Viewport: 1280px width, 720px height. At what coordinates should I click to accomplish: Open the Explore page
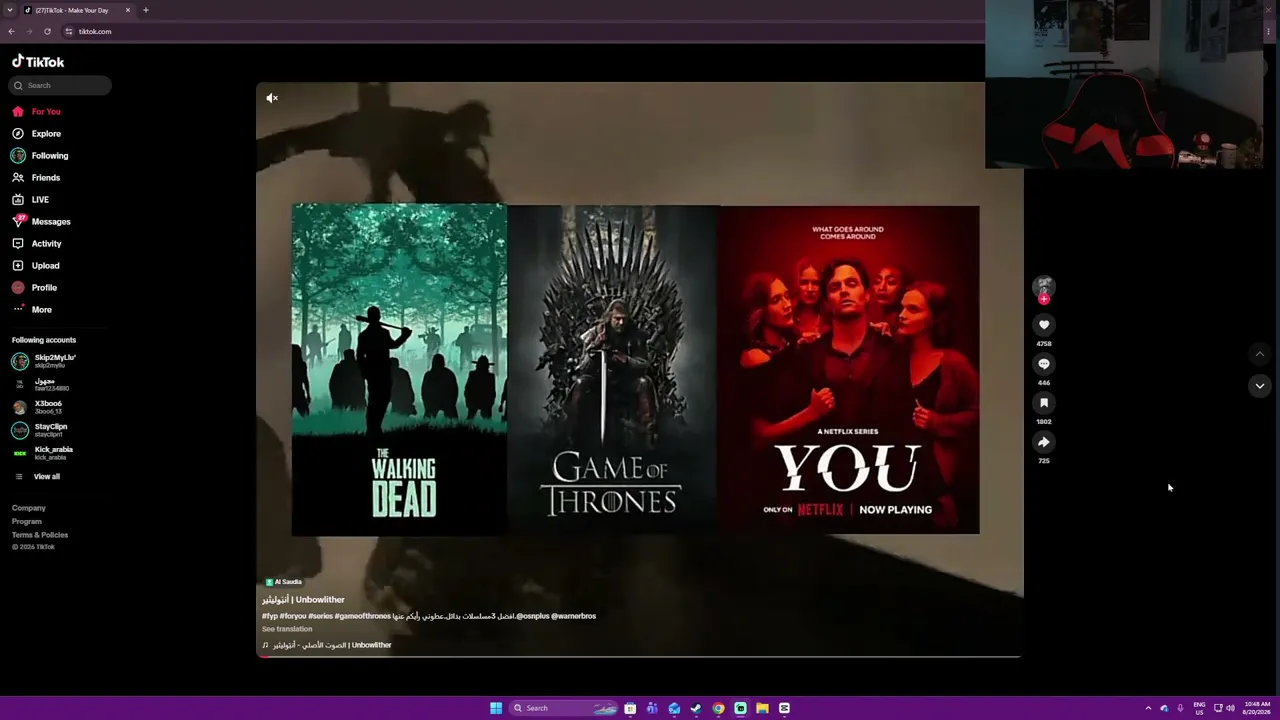(x=37, y=133)
